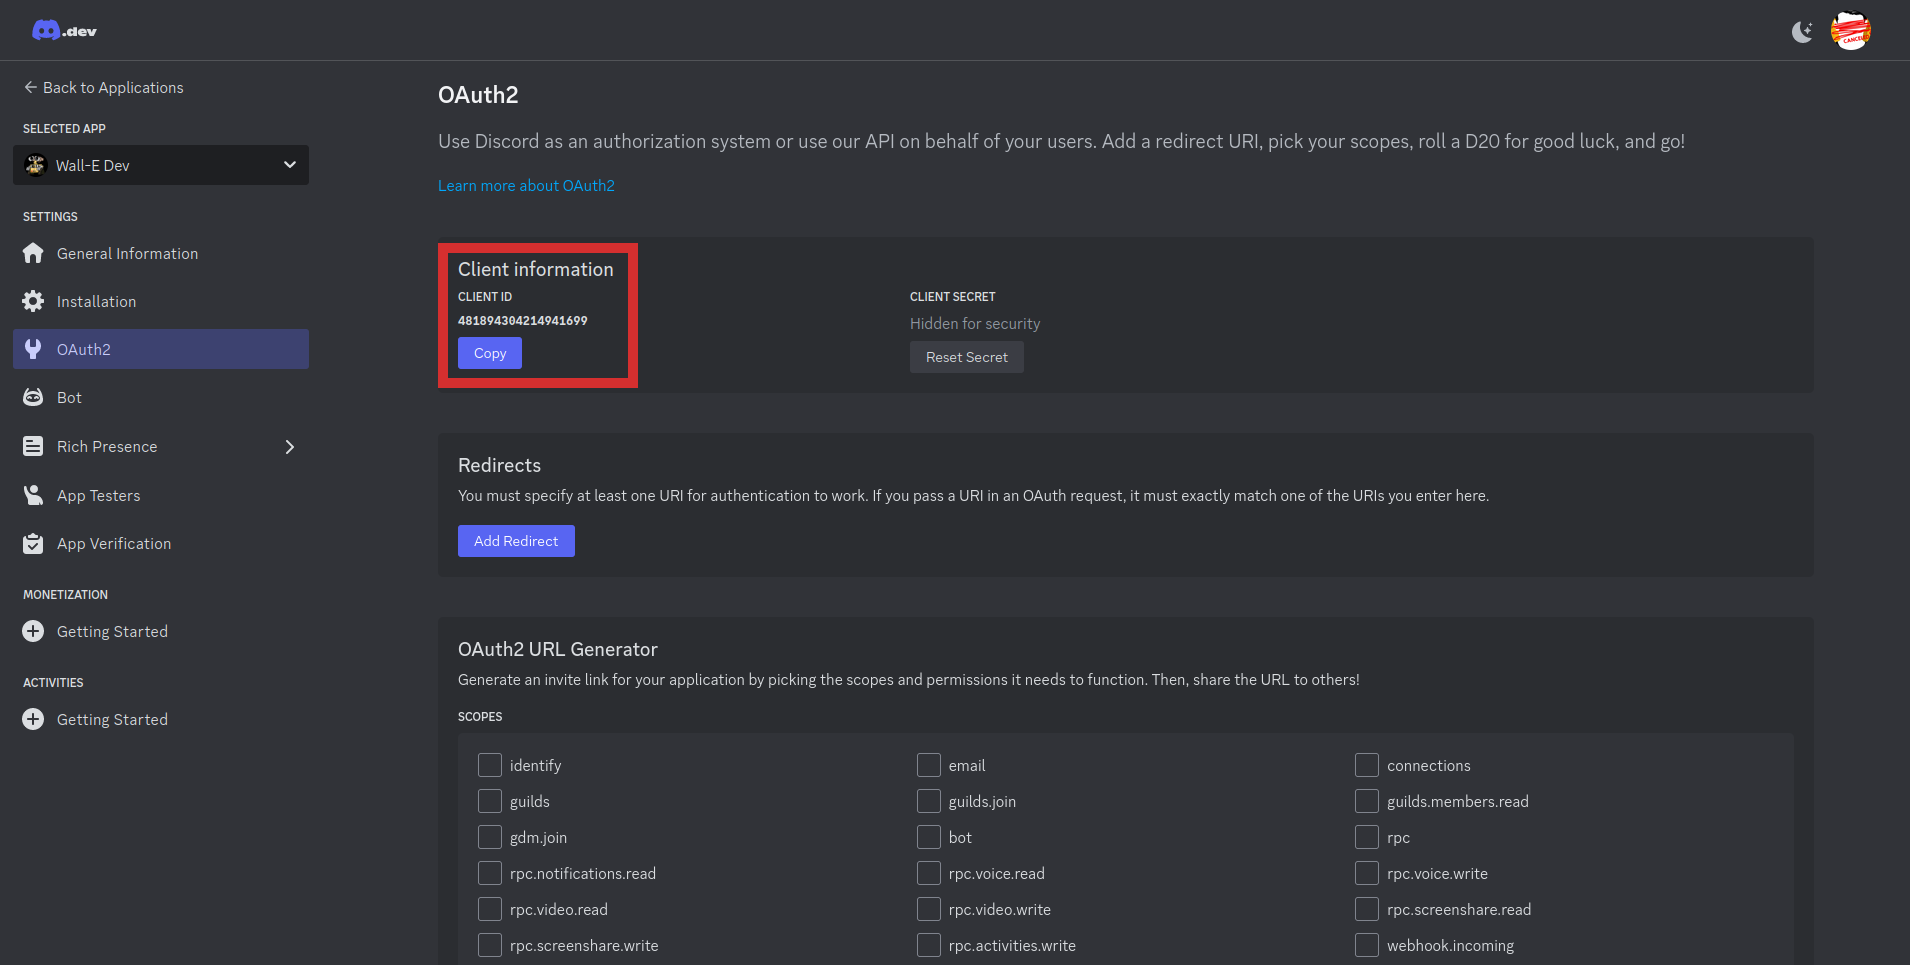Image resolution: width=1910 pixels, height=965 pixels.
Task: Tick the gdm.join scope
Action: tap(490, 837)
